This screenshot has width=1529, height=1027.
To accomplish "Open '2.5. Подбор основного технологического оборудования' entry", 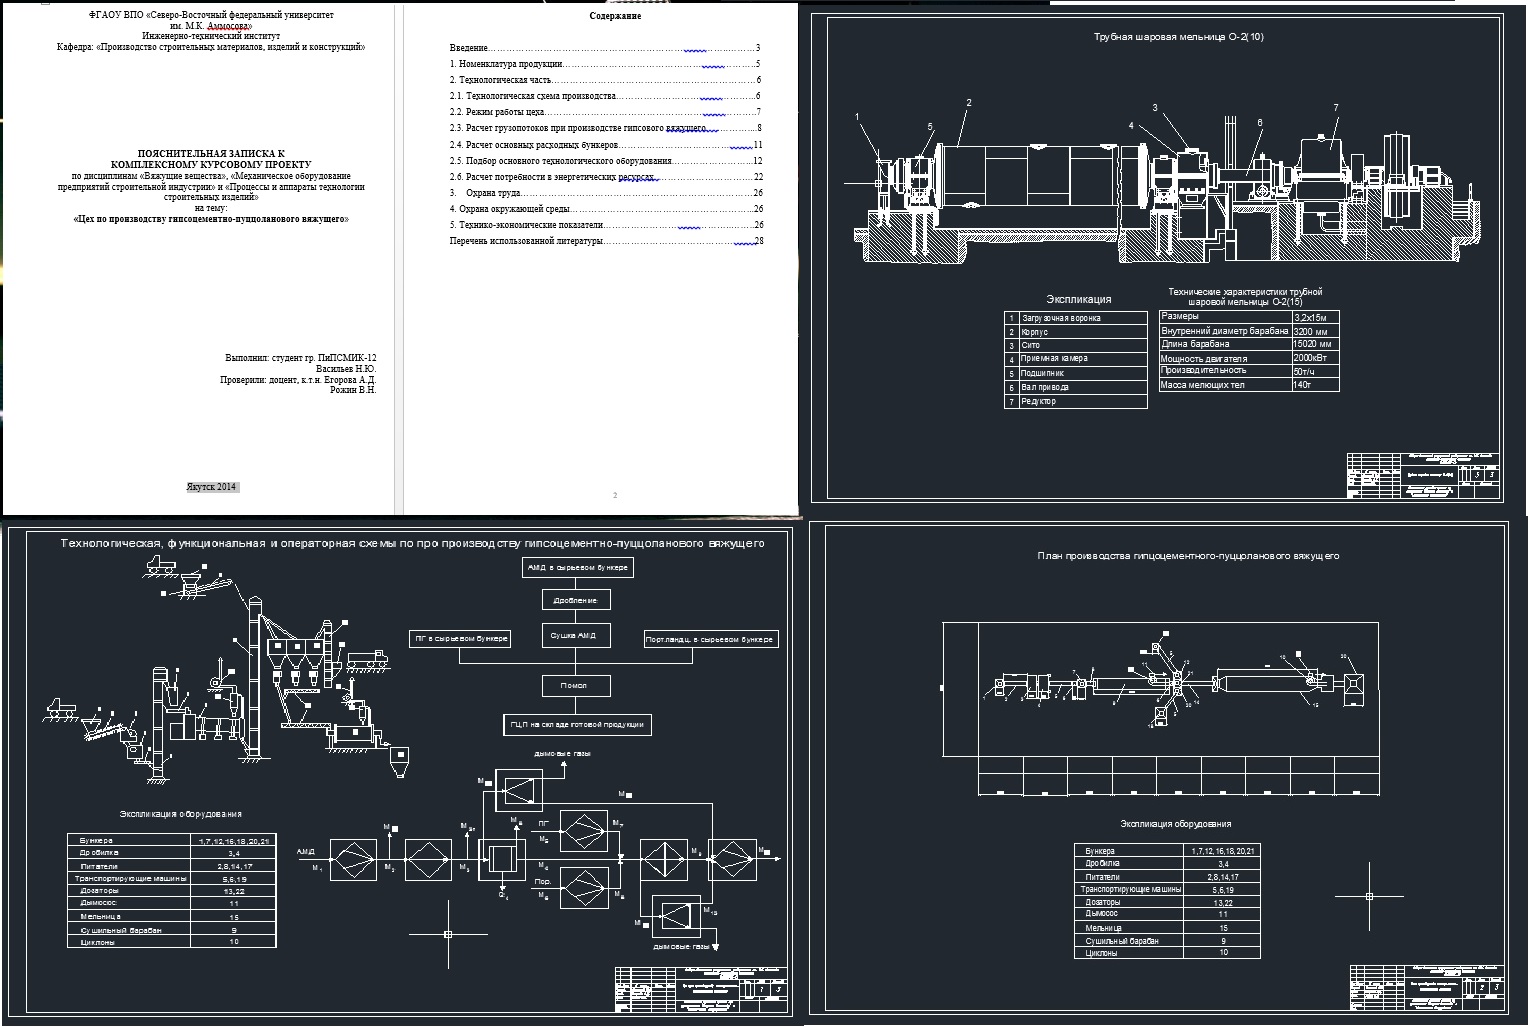I will [x=605, y=161].
